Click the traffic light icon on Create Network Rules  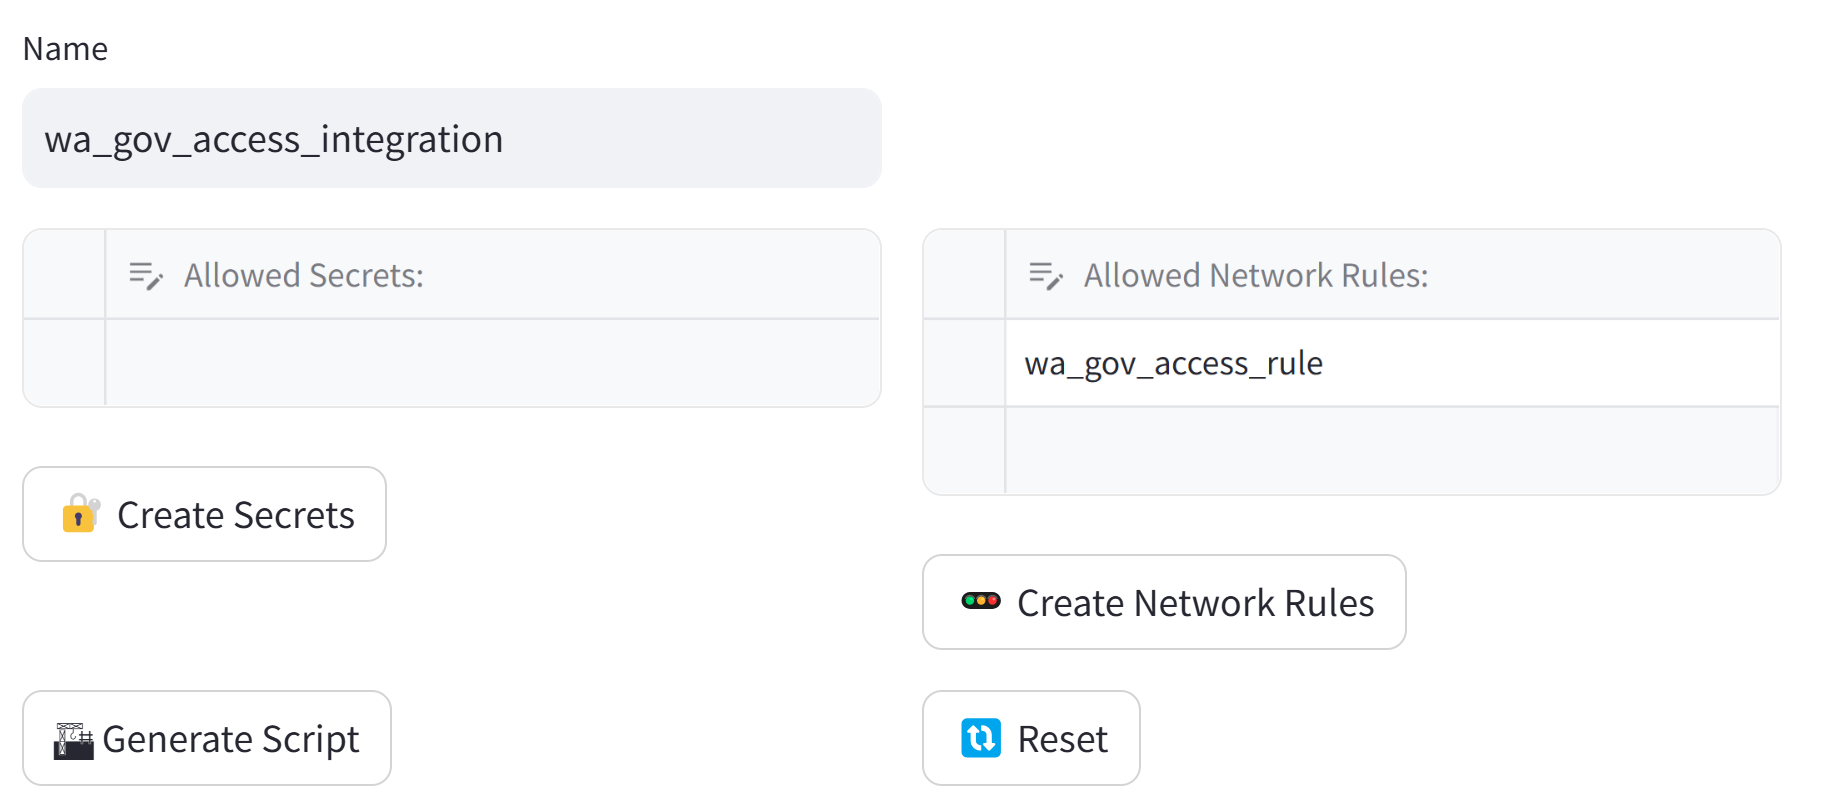click(x=980, y=601)
